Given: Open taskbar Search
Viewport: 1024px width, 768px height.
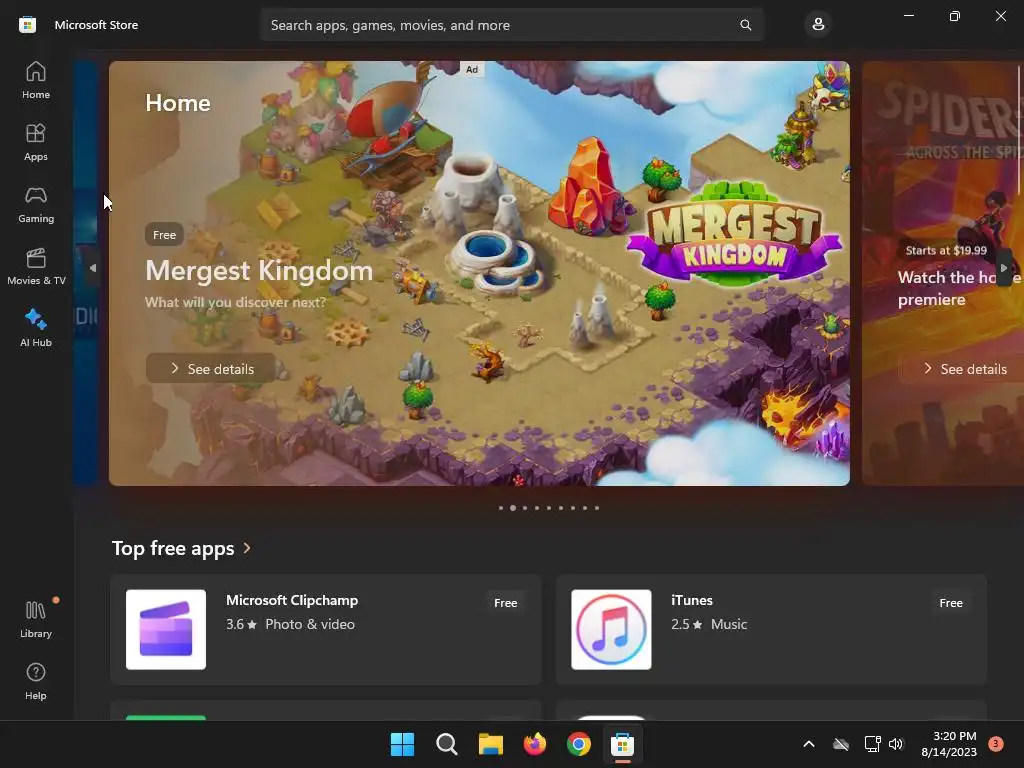Looking at the screenshot, I should tap(447, 744).
